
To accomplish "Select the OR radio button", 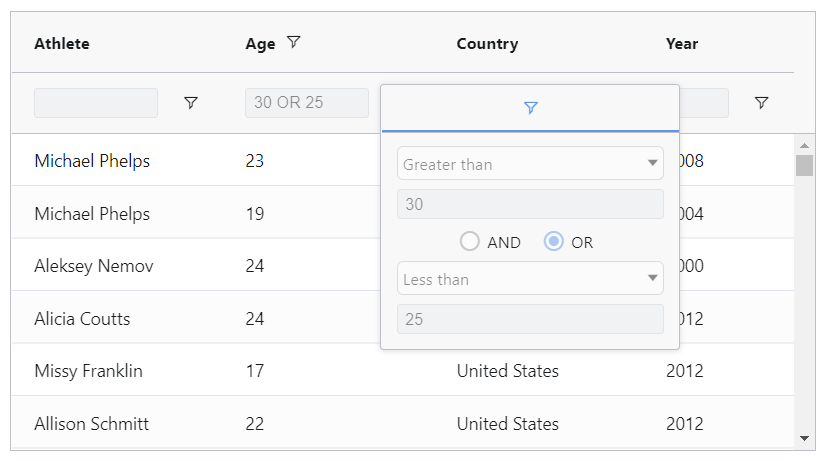I will point(554,242).
